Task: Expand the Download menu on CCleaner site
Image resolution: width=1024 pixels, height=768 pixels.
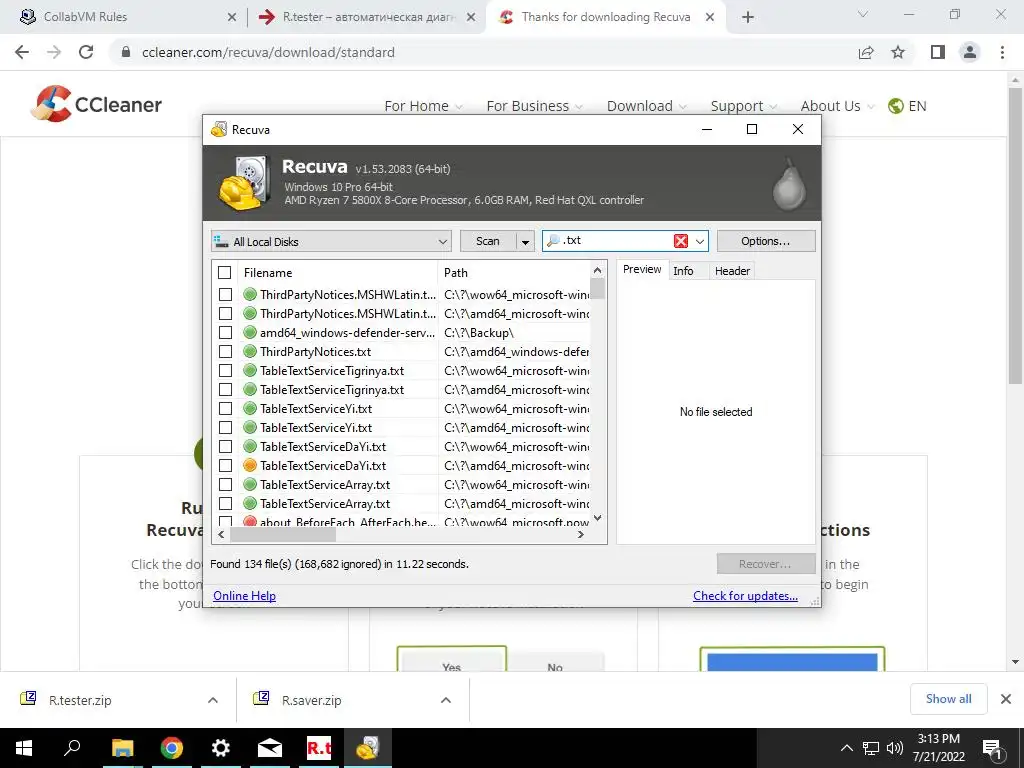Action: click(x=647, y=106)
